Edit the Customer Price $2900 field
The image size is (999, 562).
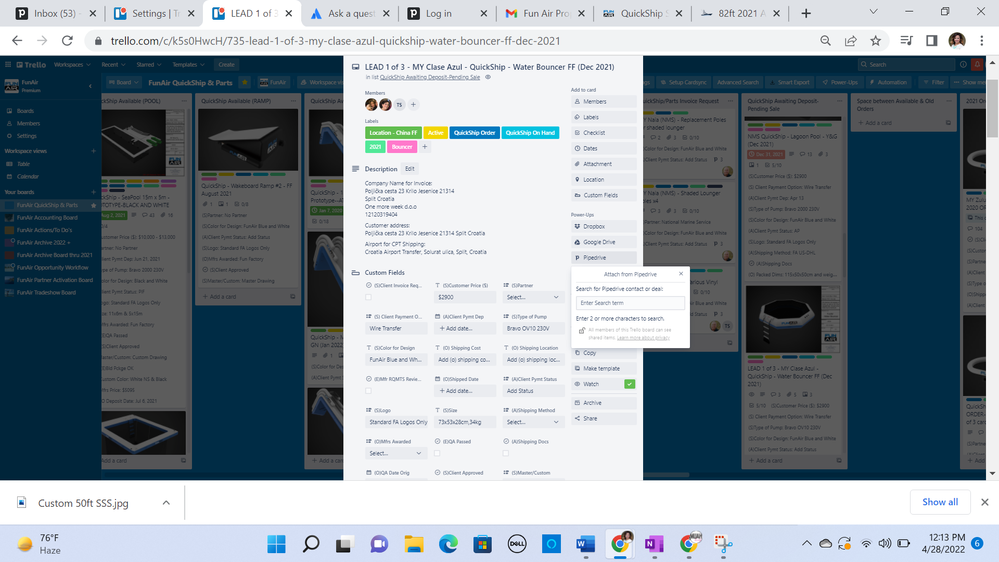[464, 297]
